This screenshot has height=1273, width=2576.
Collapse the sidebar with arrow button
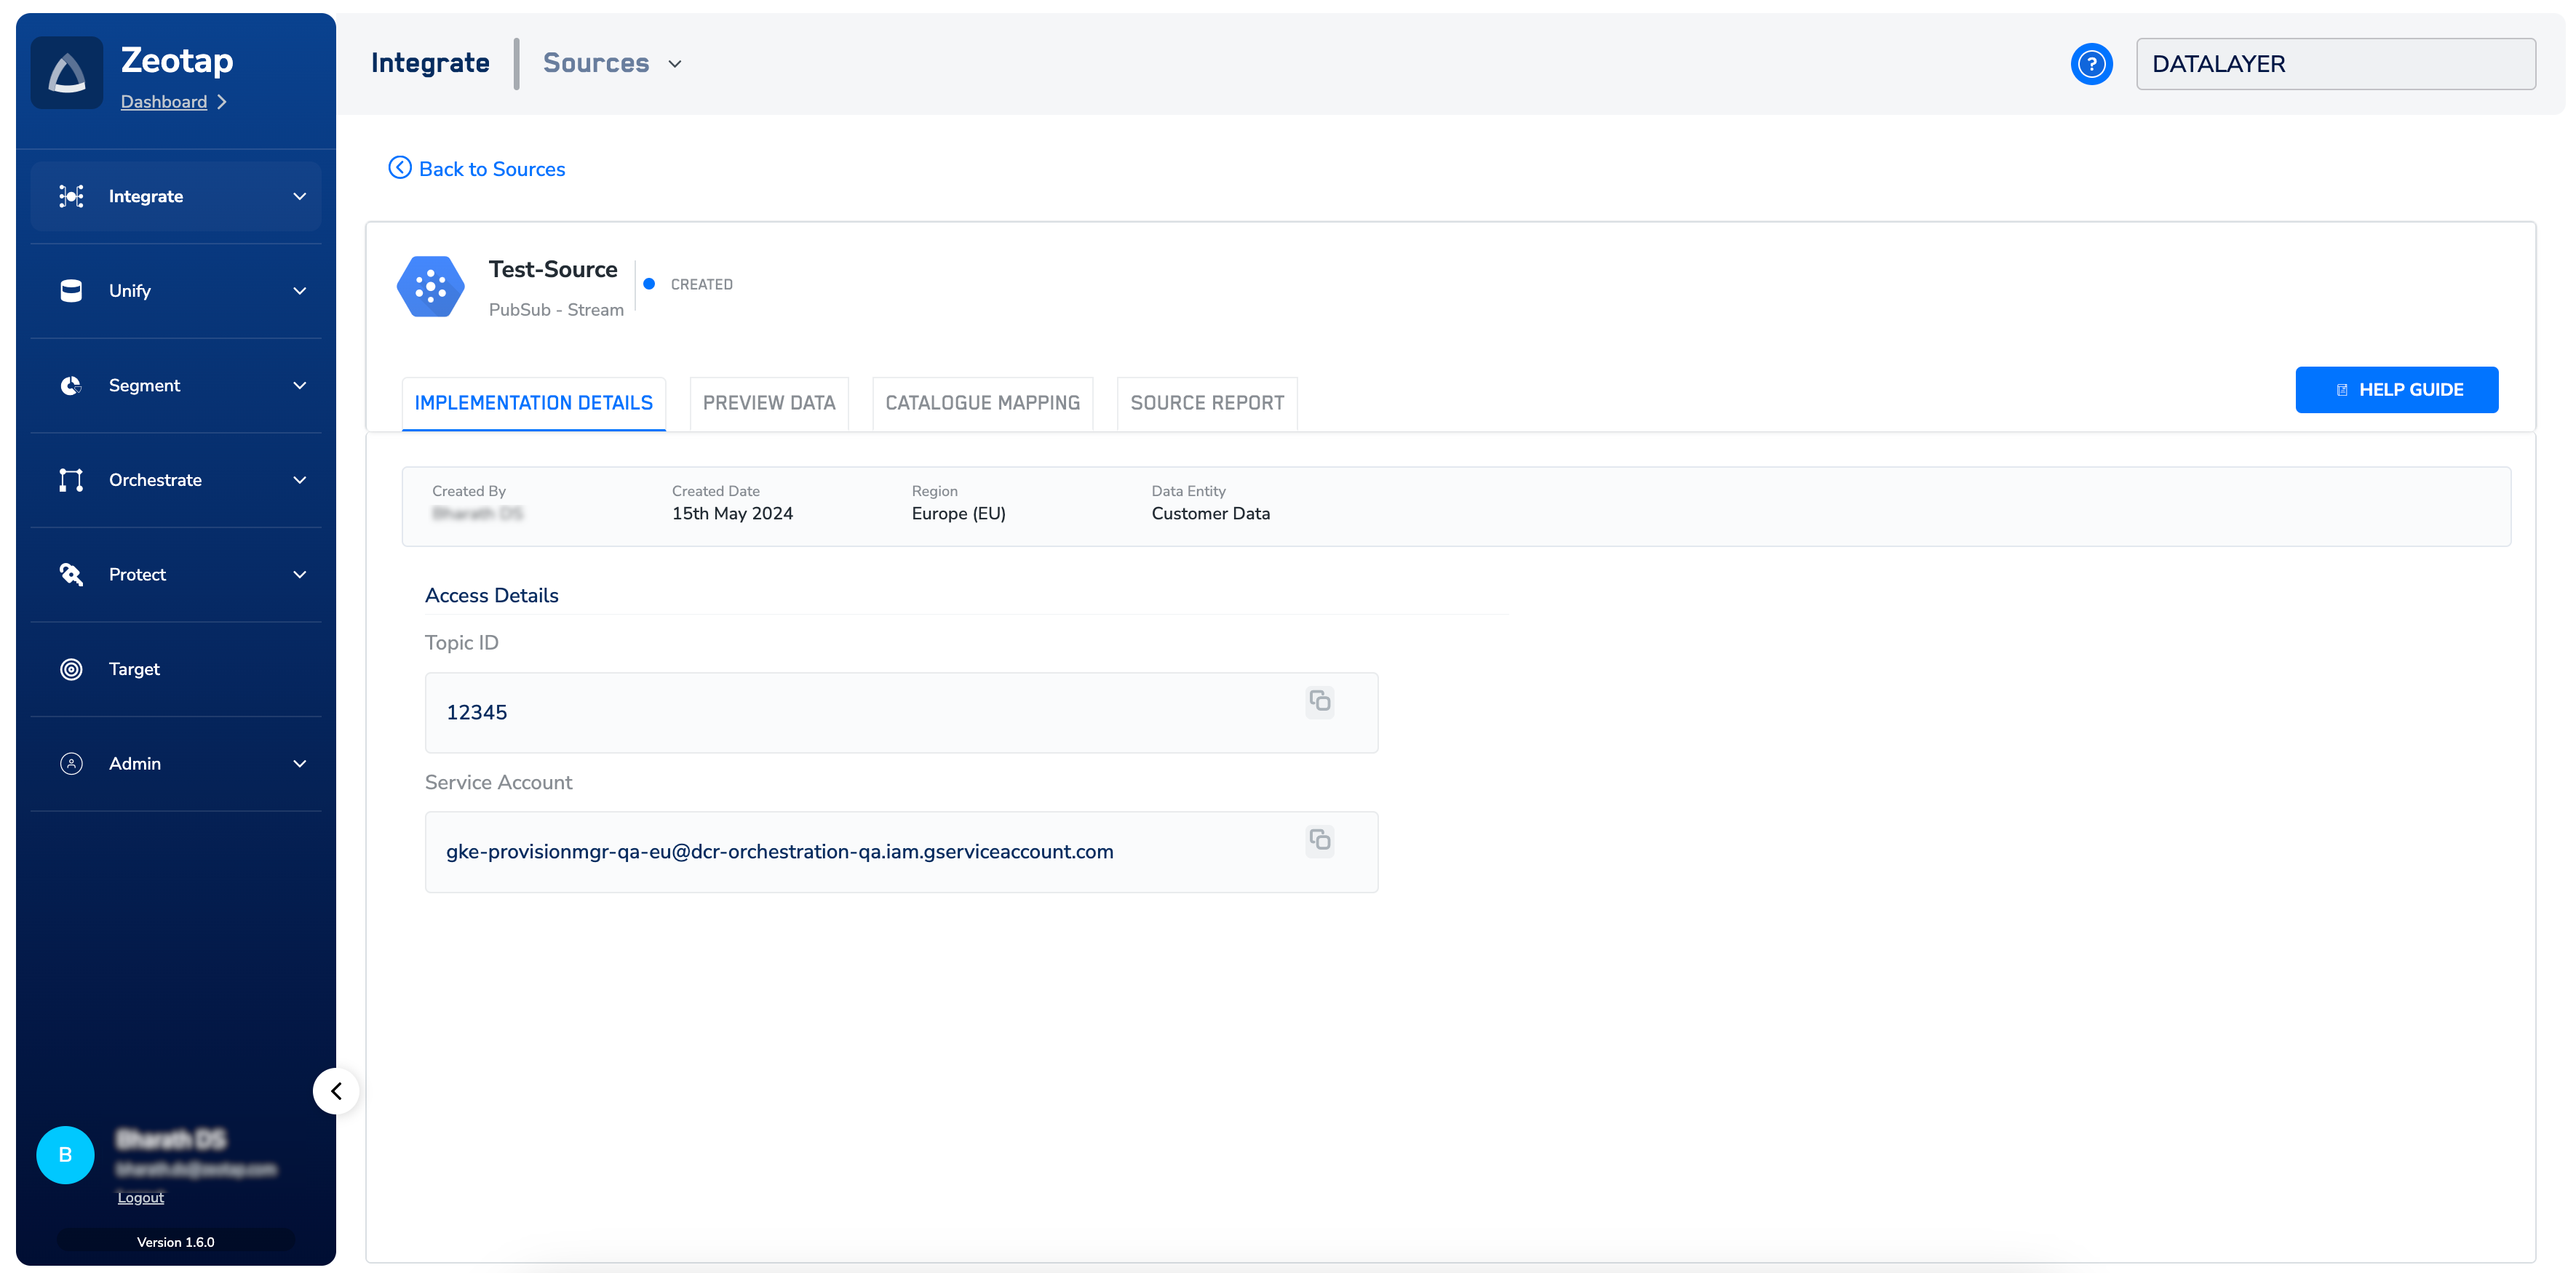click(336, 1091)
